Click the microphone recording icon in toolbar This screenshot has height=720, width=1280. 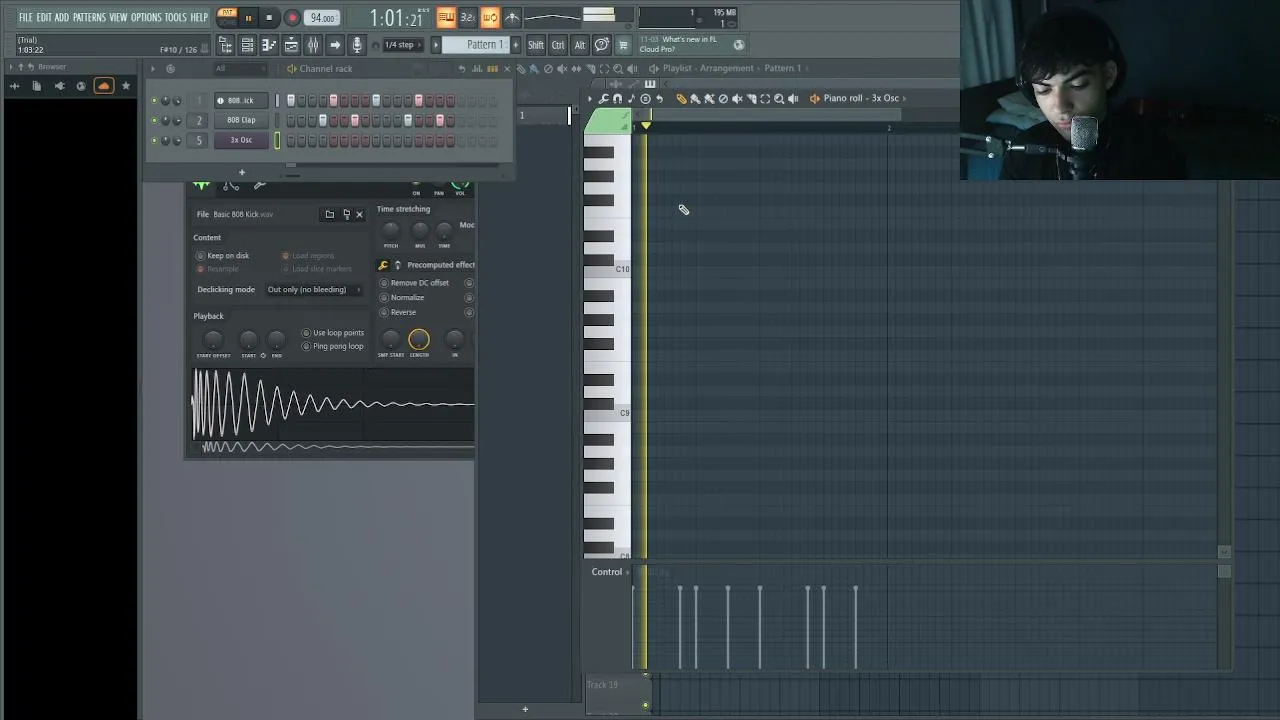pyautogui.click(x=357, y=45)
